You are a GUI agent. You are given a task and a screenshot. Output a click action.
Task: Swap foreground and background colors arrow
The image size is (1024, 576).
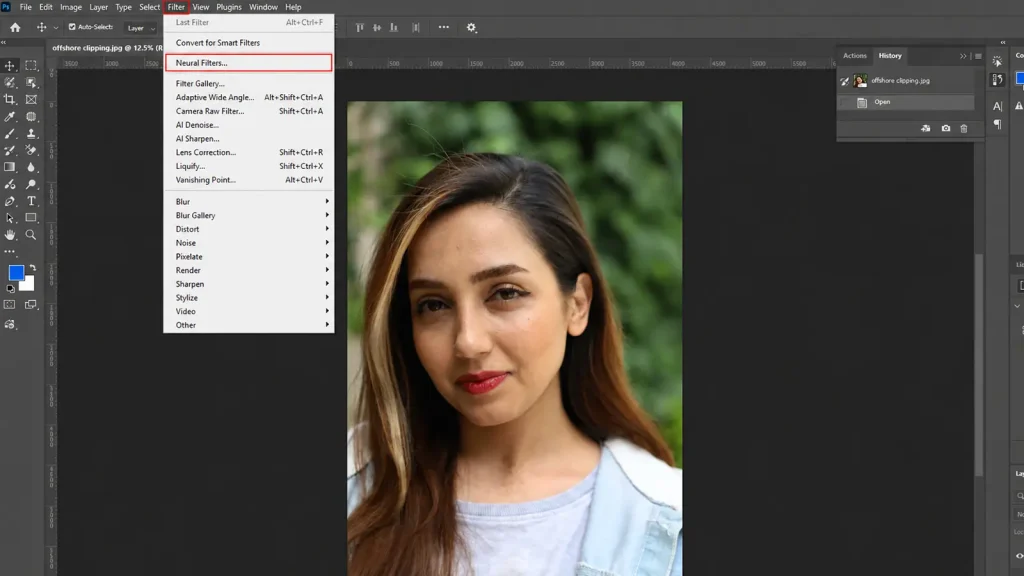(x=33, y=268)
